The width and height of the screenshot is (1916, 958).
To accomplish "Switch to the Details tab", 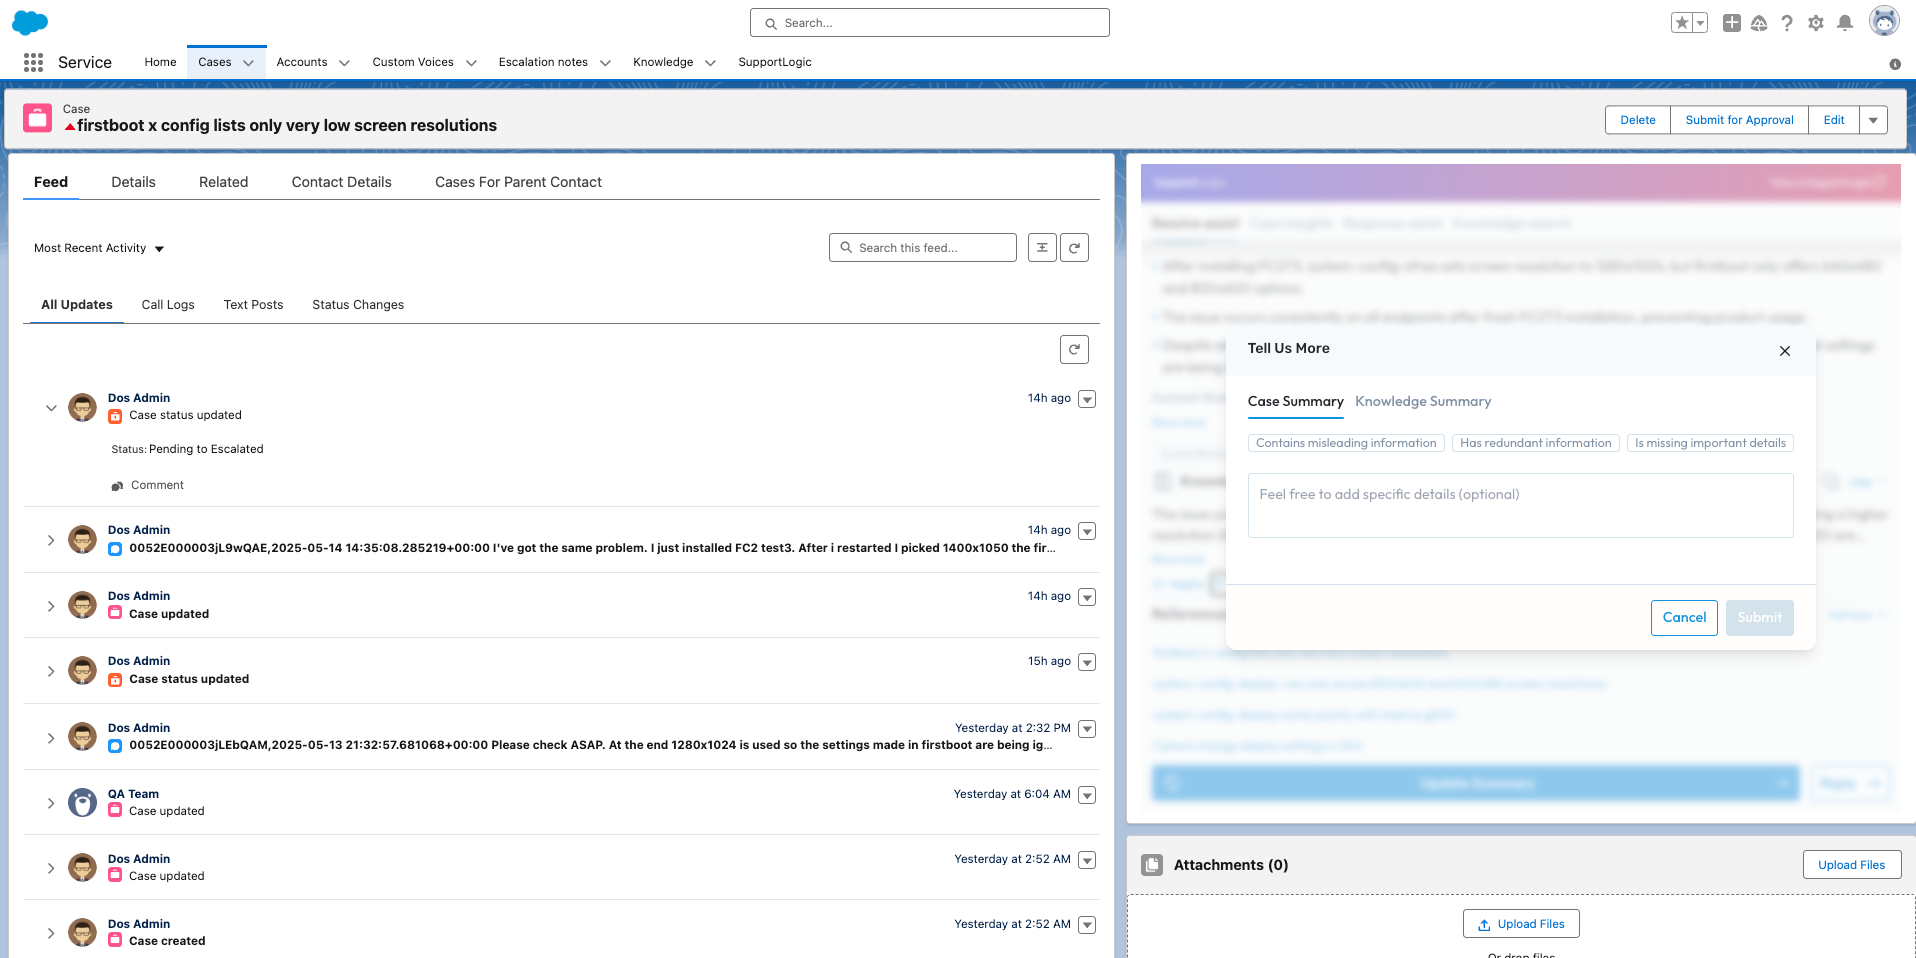I will click(133, 182).
